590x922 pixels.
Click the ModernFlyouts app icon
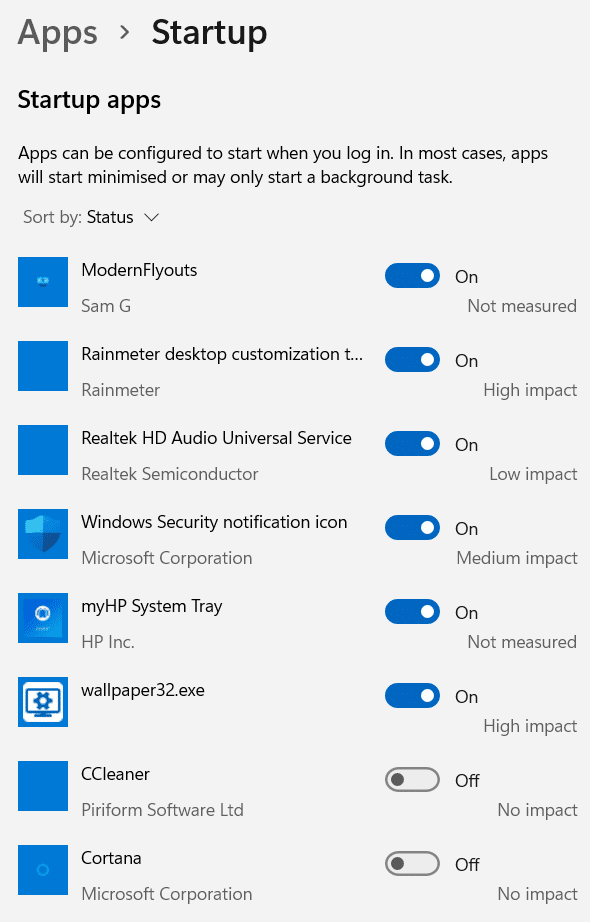[x=43, y=282]
